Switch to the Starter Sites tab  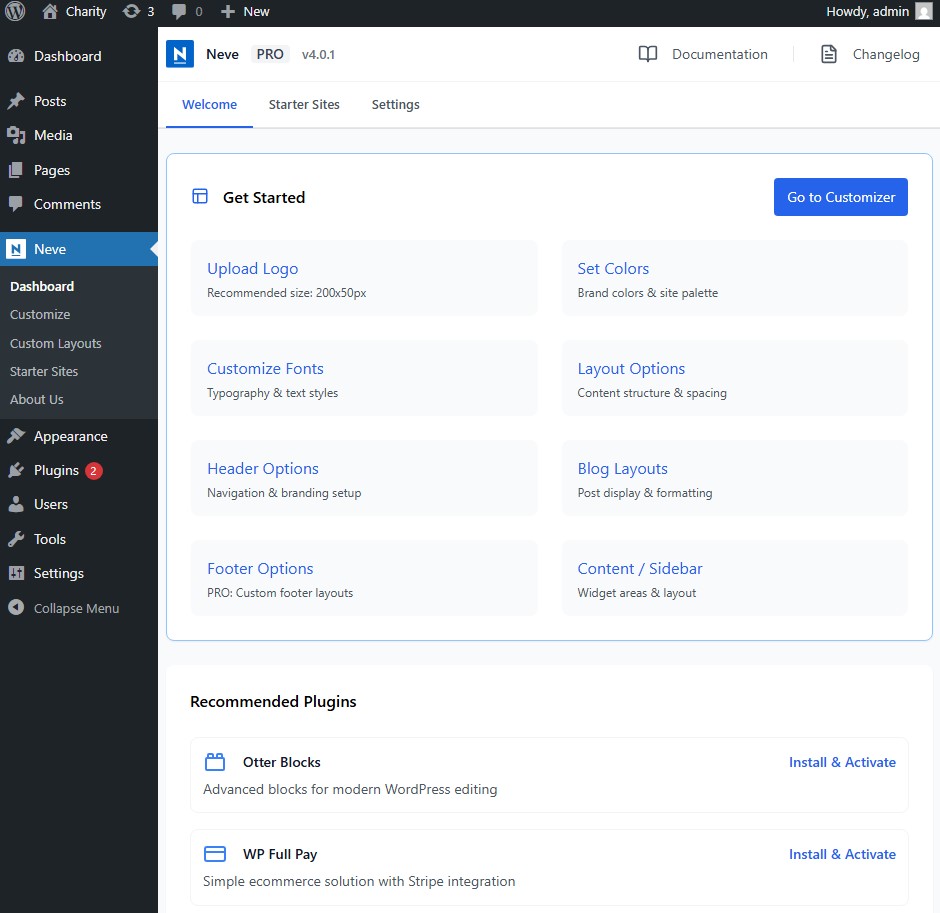[304, 104]
